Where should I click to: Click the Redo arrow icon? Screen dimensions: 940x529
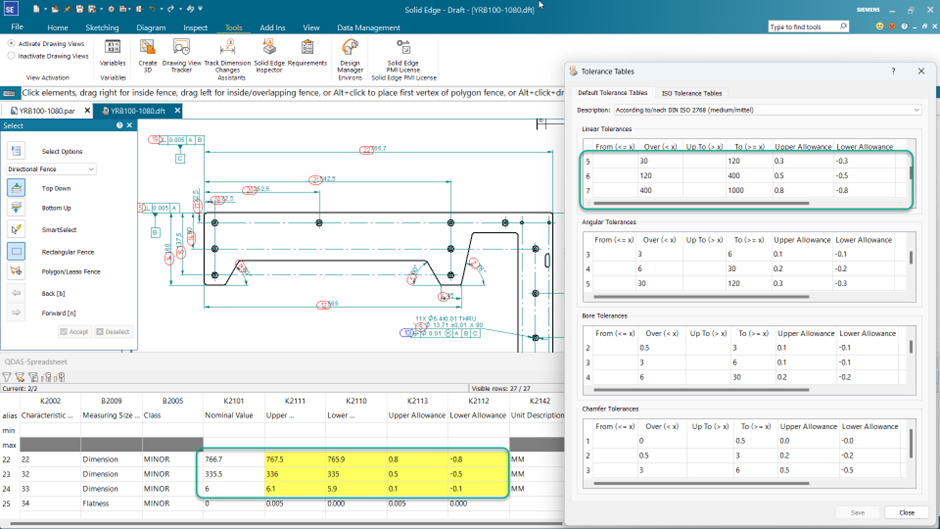171,9
